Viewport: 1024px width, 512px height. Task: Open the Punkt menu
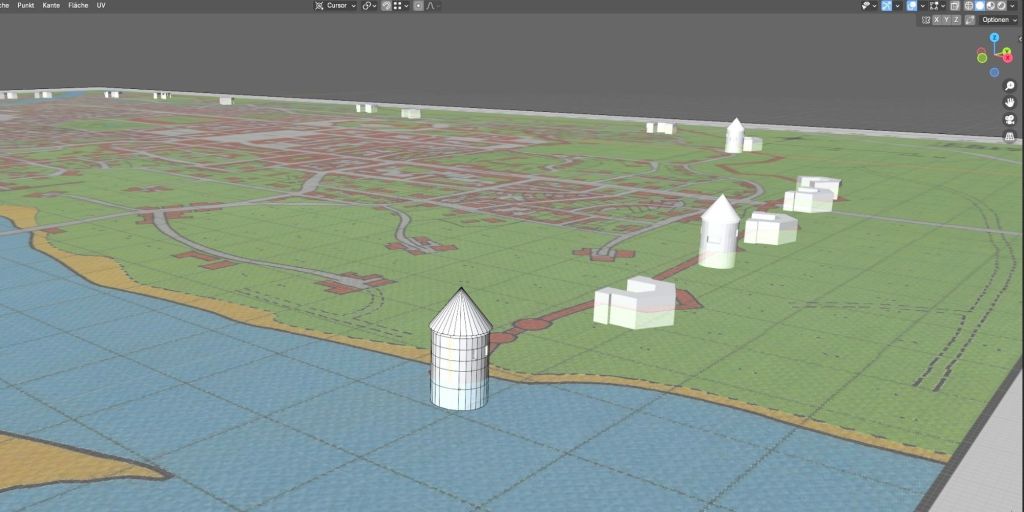(x=26, y=6)
